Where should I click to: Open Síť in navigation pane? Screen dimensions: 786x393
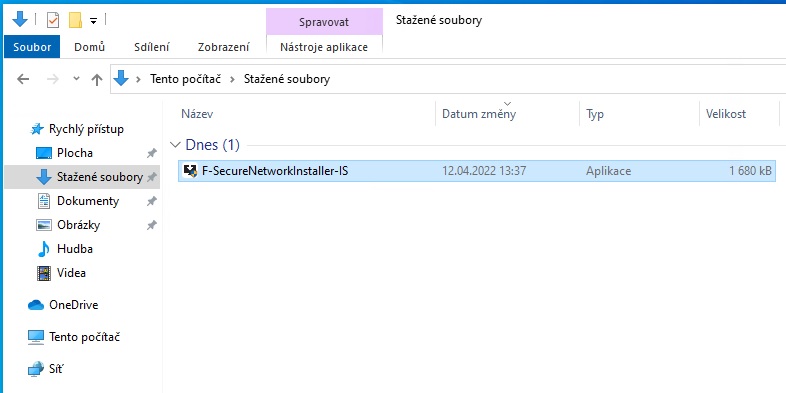tap(56, 369)
